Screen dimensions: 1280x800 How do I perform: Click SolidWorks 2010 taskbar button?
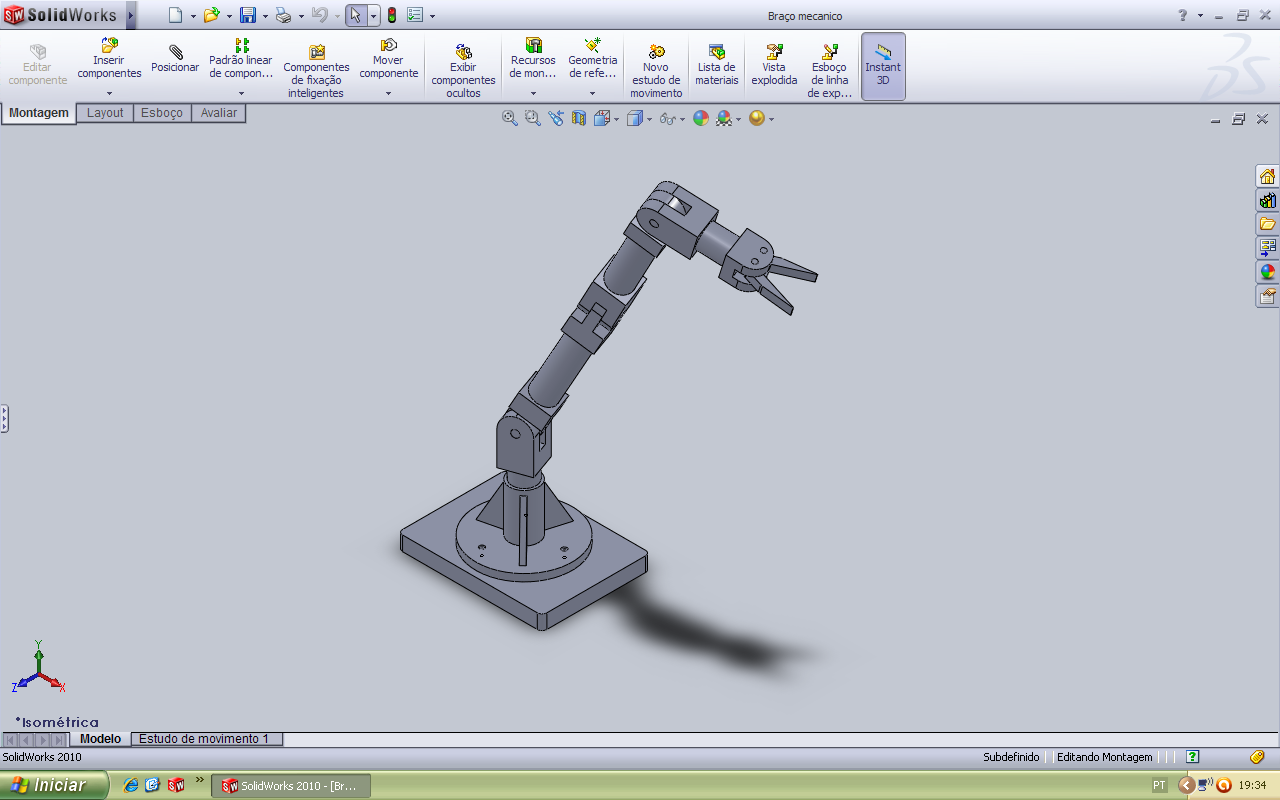tap(291, 786)
